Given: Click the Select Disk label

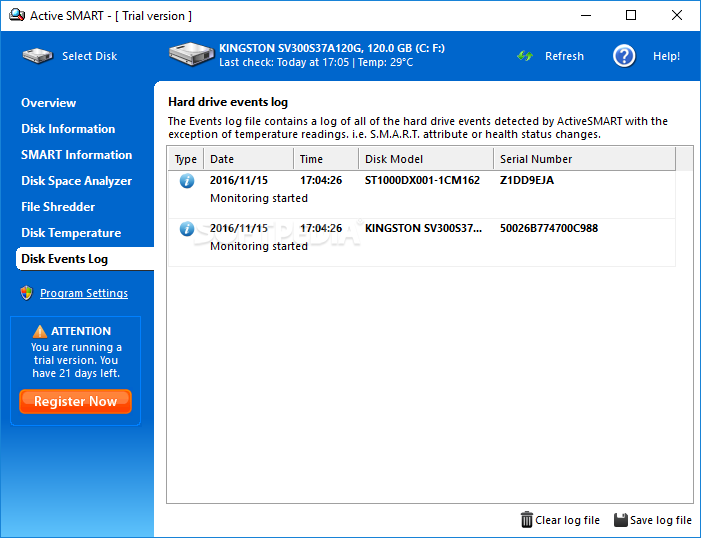Looking at the screenshot, I should 89,56.
